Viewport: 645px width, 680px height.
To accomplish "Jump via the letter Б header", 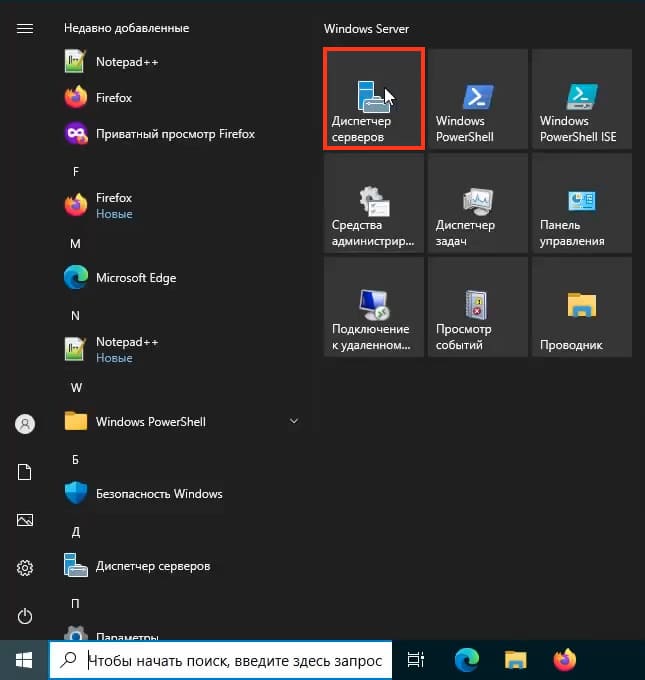I will (75, 460).
